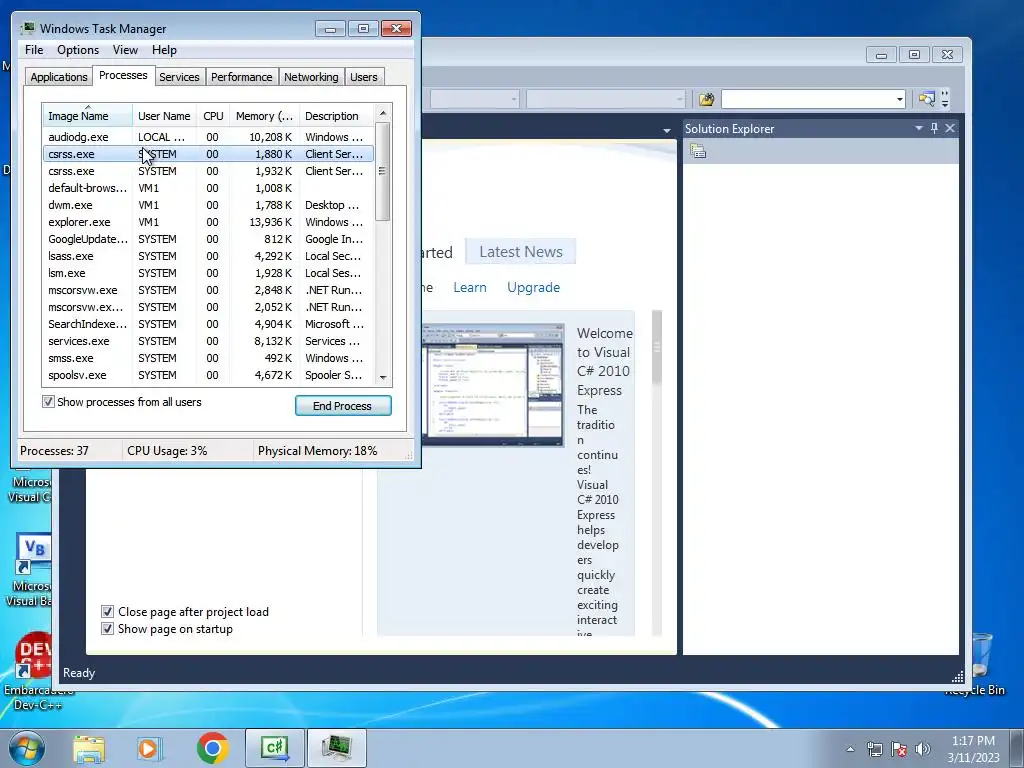Open Windows Explorer from the taskbar
This screenshot has height=768, width=1024.
(x=89, y=748)
